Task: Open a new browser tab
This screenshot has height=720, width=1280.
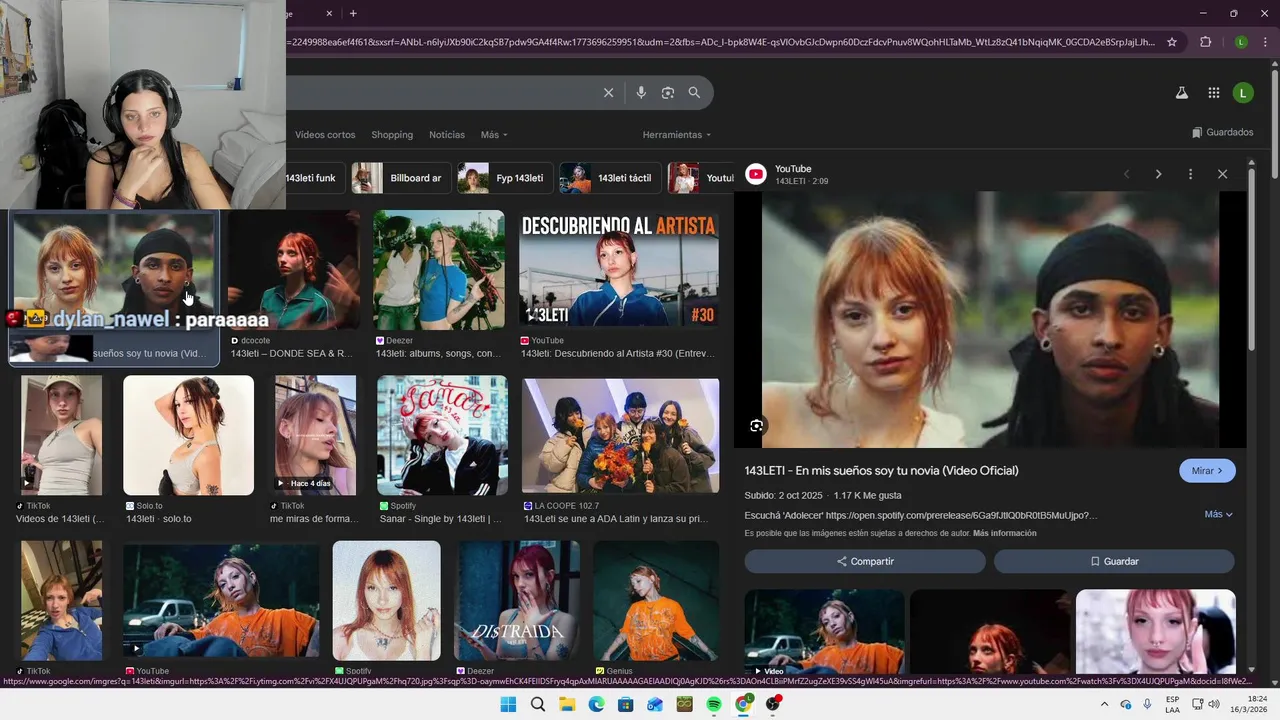Action: click(353, 13)
